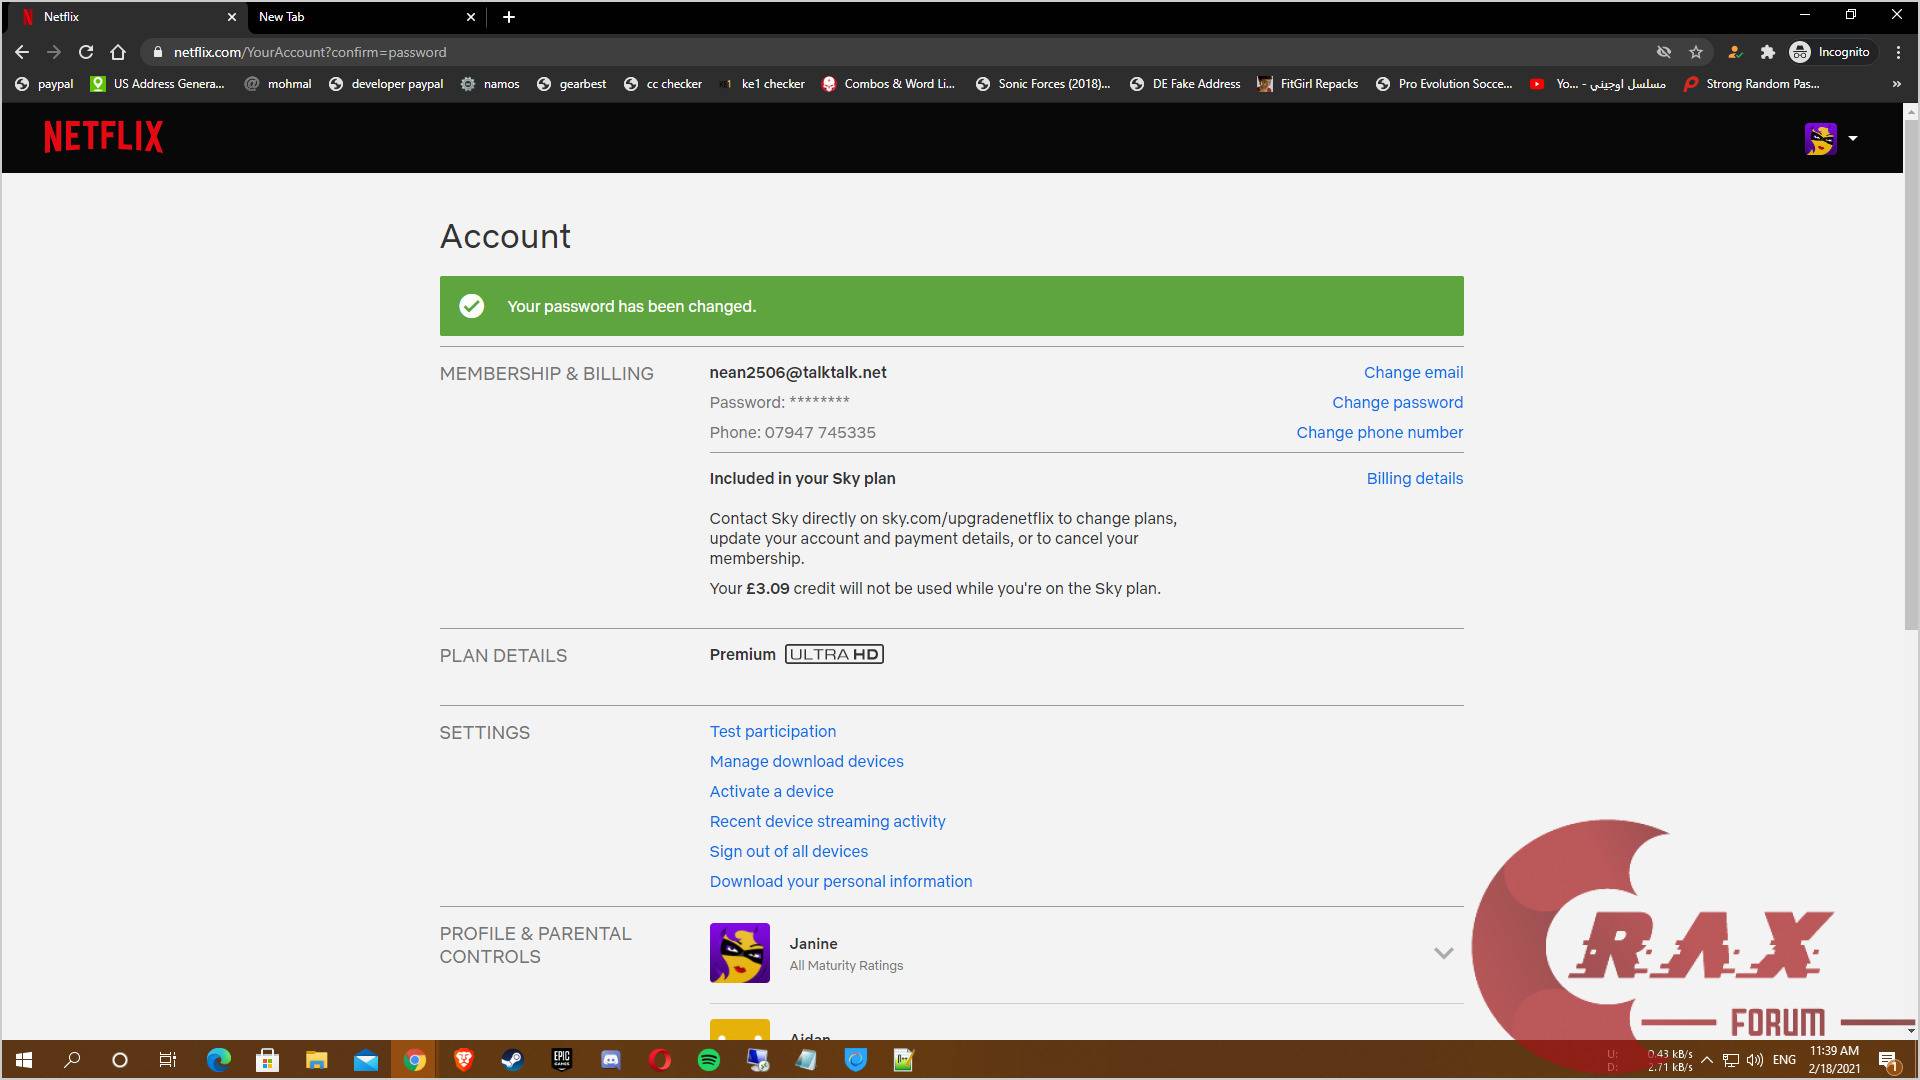Click the browser forward arrow
1920x1080 pixels.
(54, 52)
